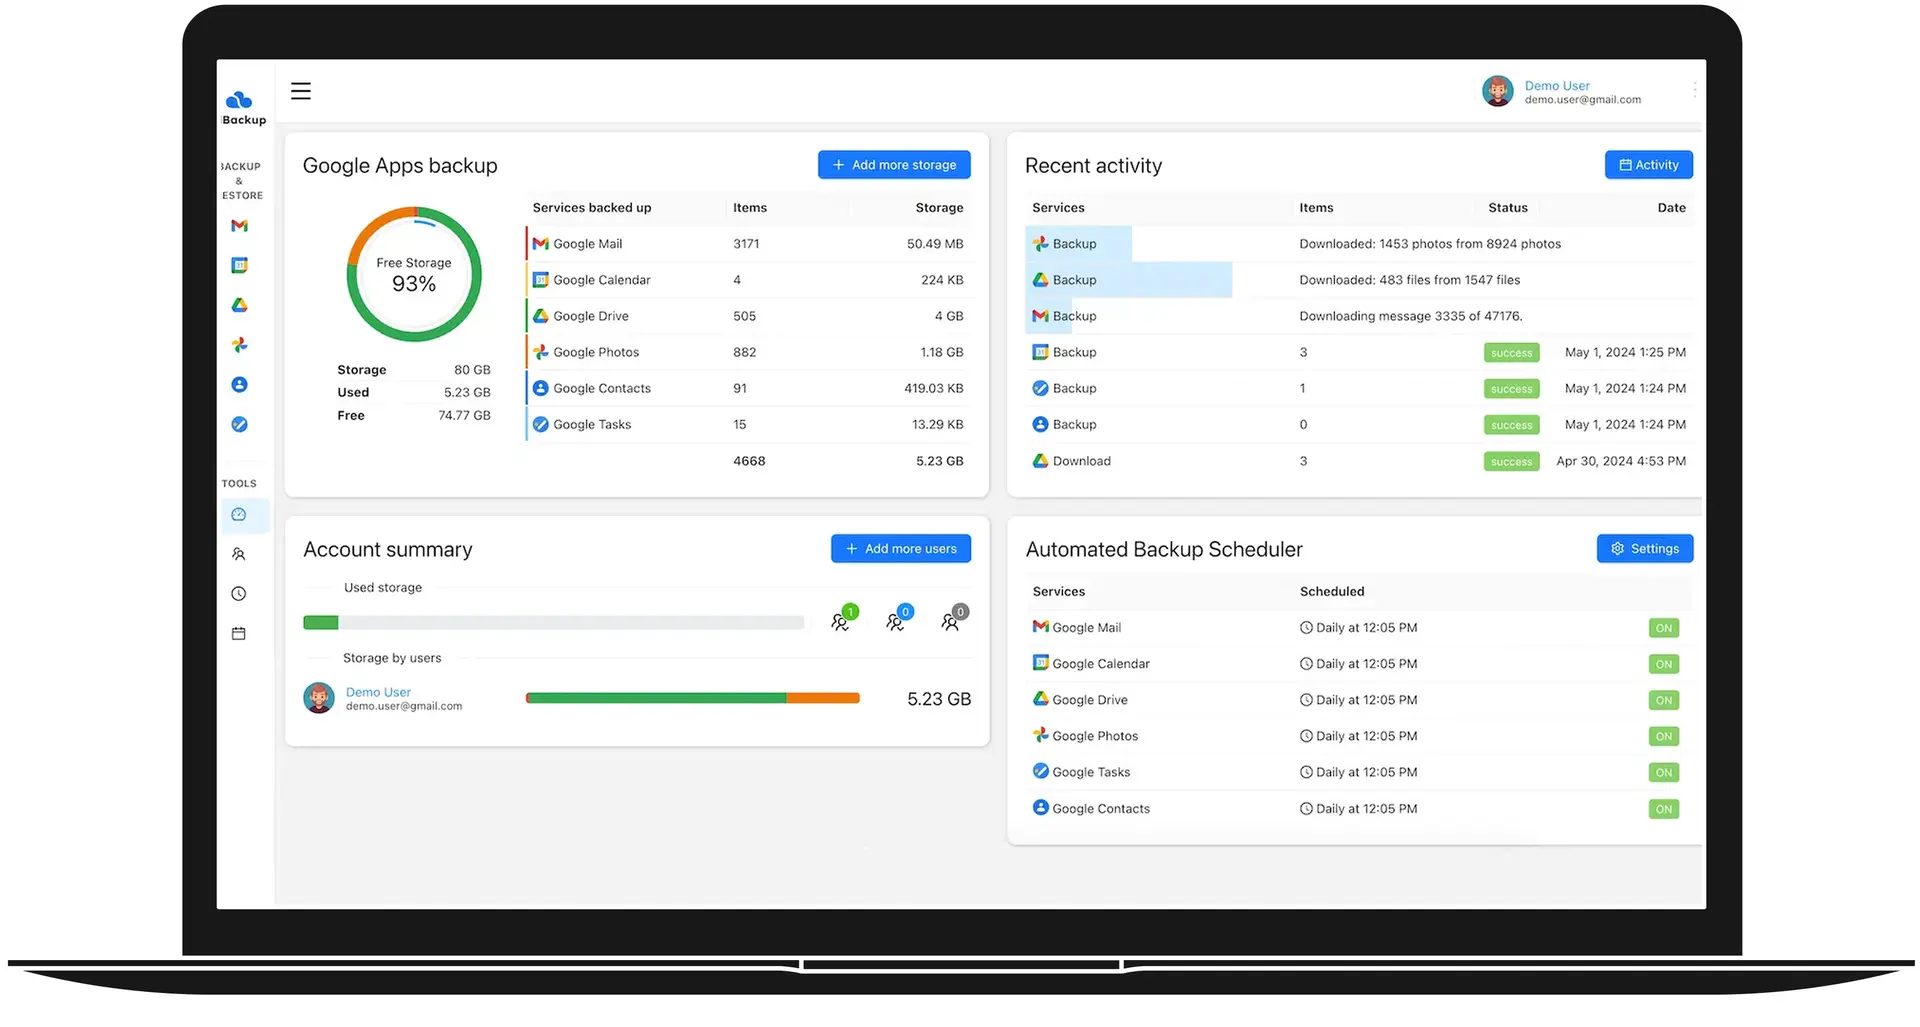
Task: Click Google Photos 1.18 GB storage value
Action: point(941,352)
